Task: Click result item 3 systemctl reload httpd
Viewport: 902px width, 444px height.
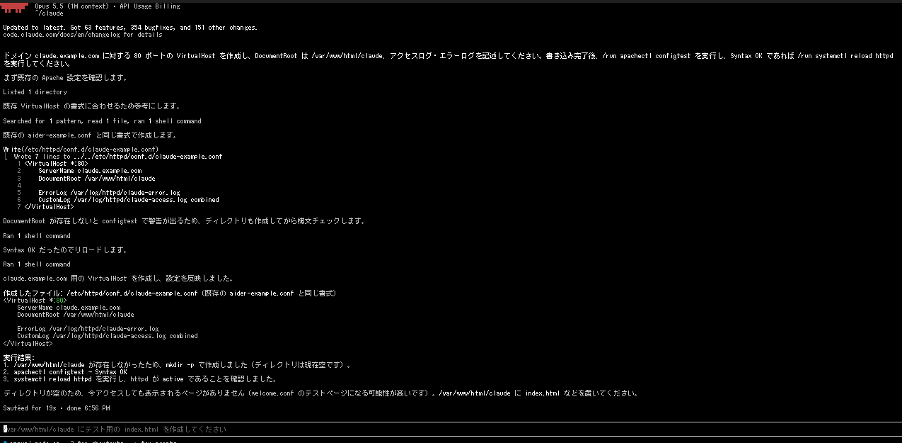Action: [x=140, y=380]
